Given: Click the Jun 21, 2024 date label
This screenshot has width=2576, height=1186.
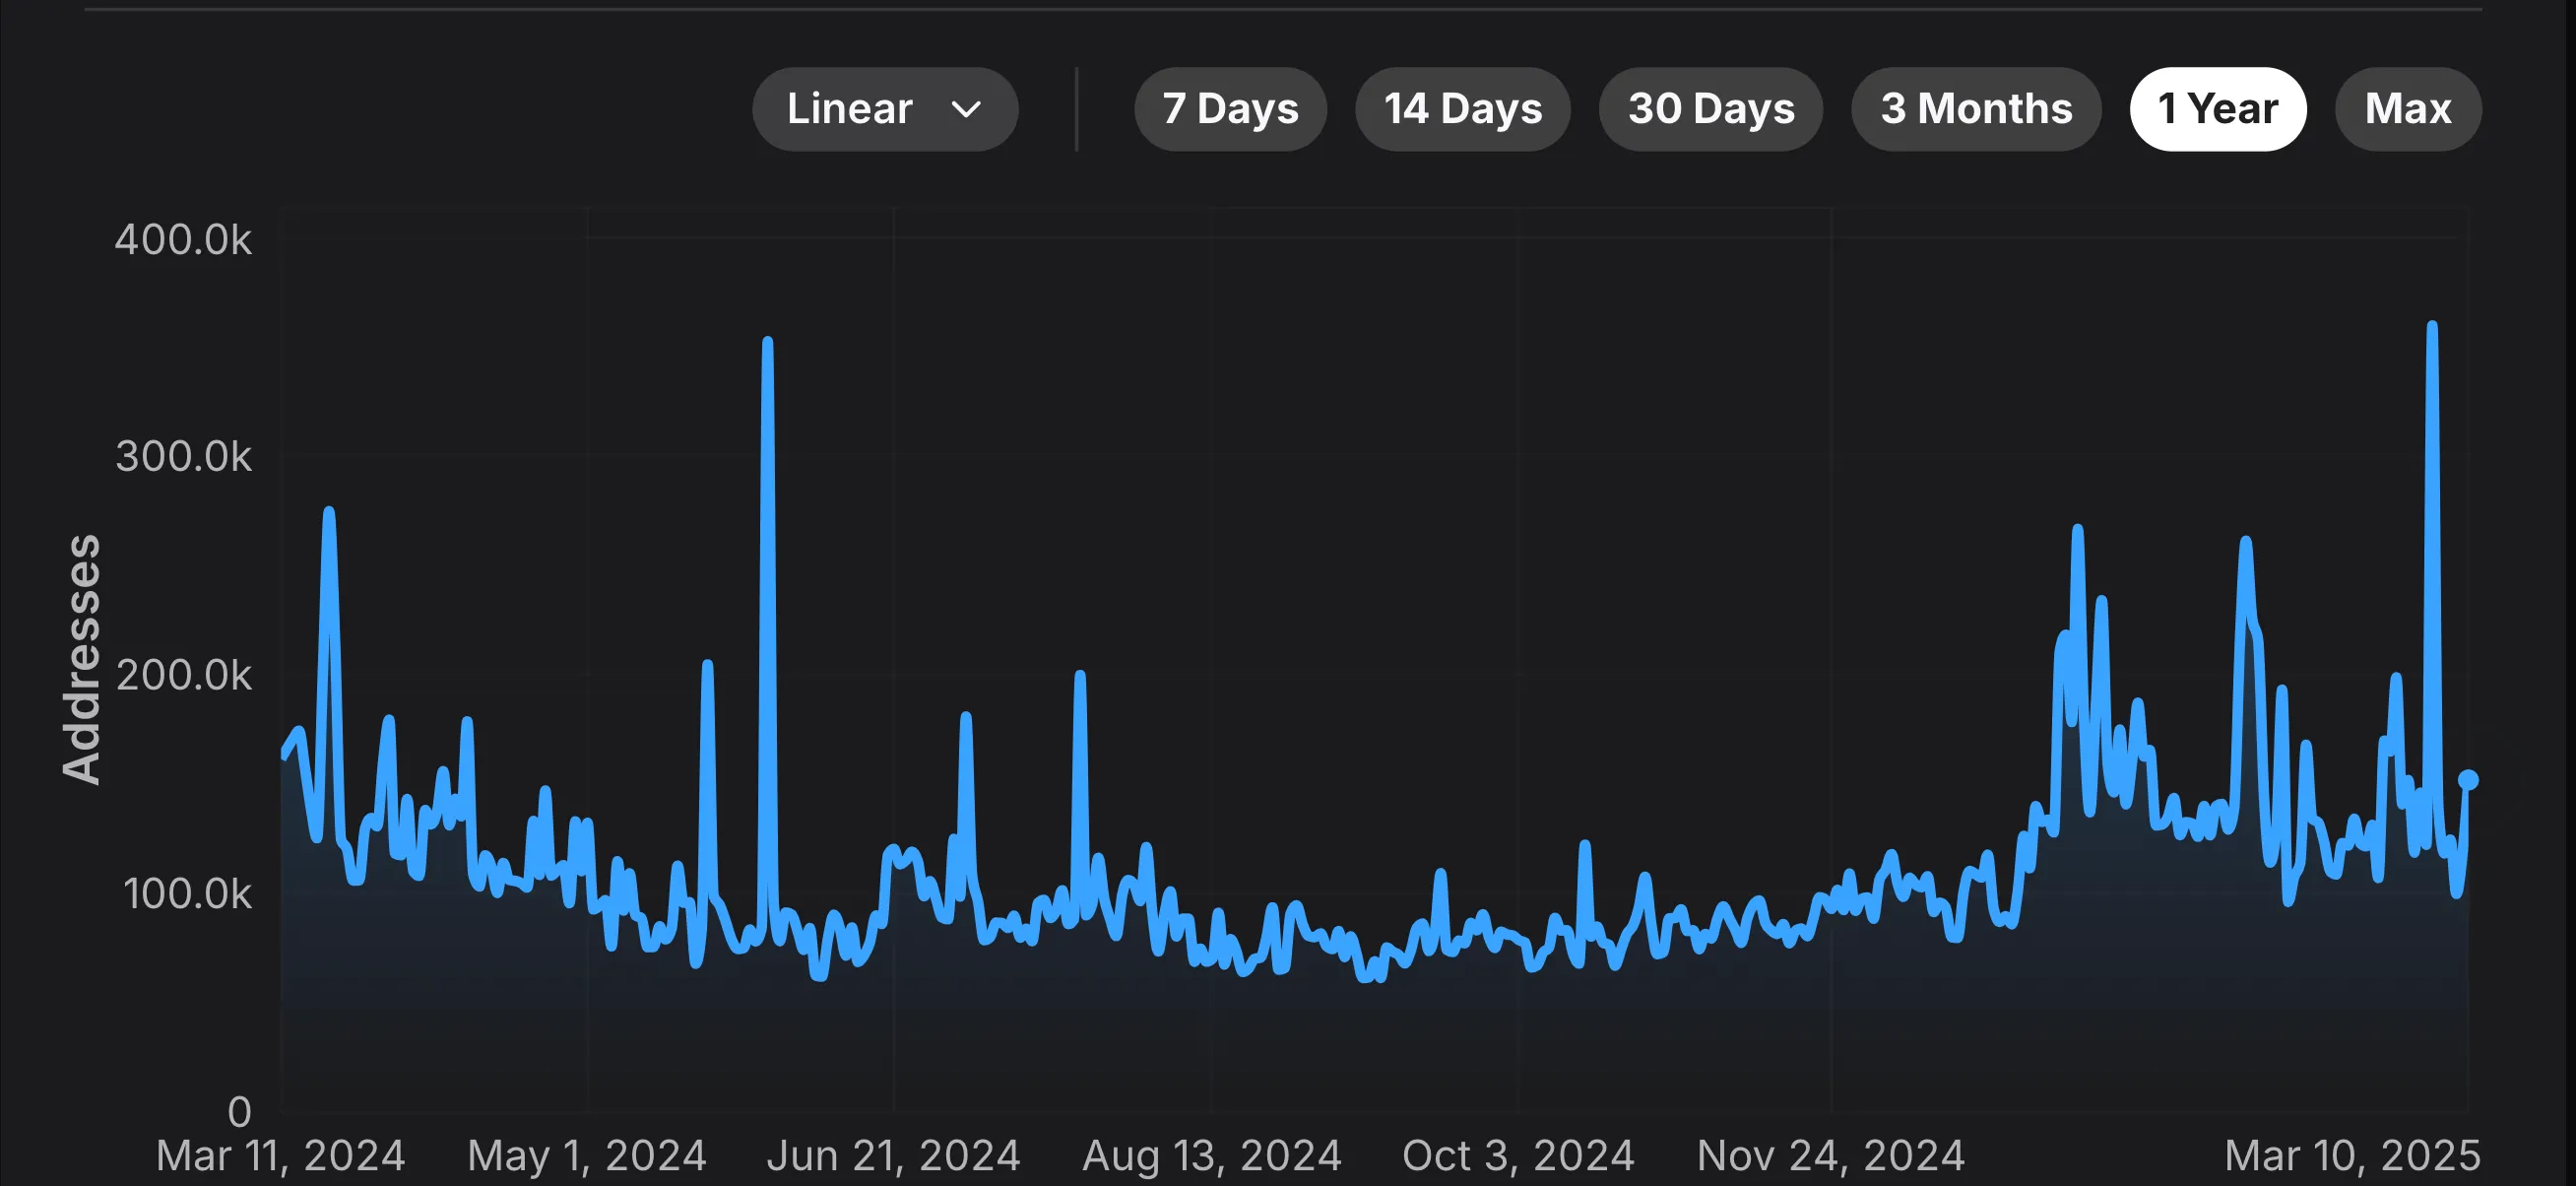Looking at the screenshot, I should pos(893,1156).
